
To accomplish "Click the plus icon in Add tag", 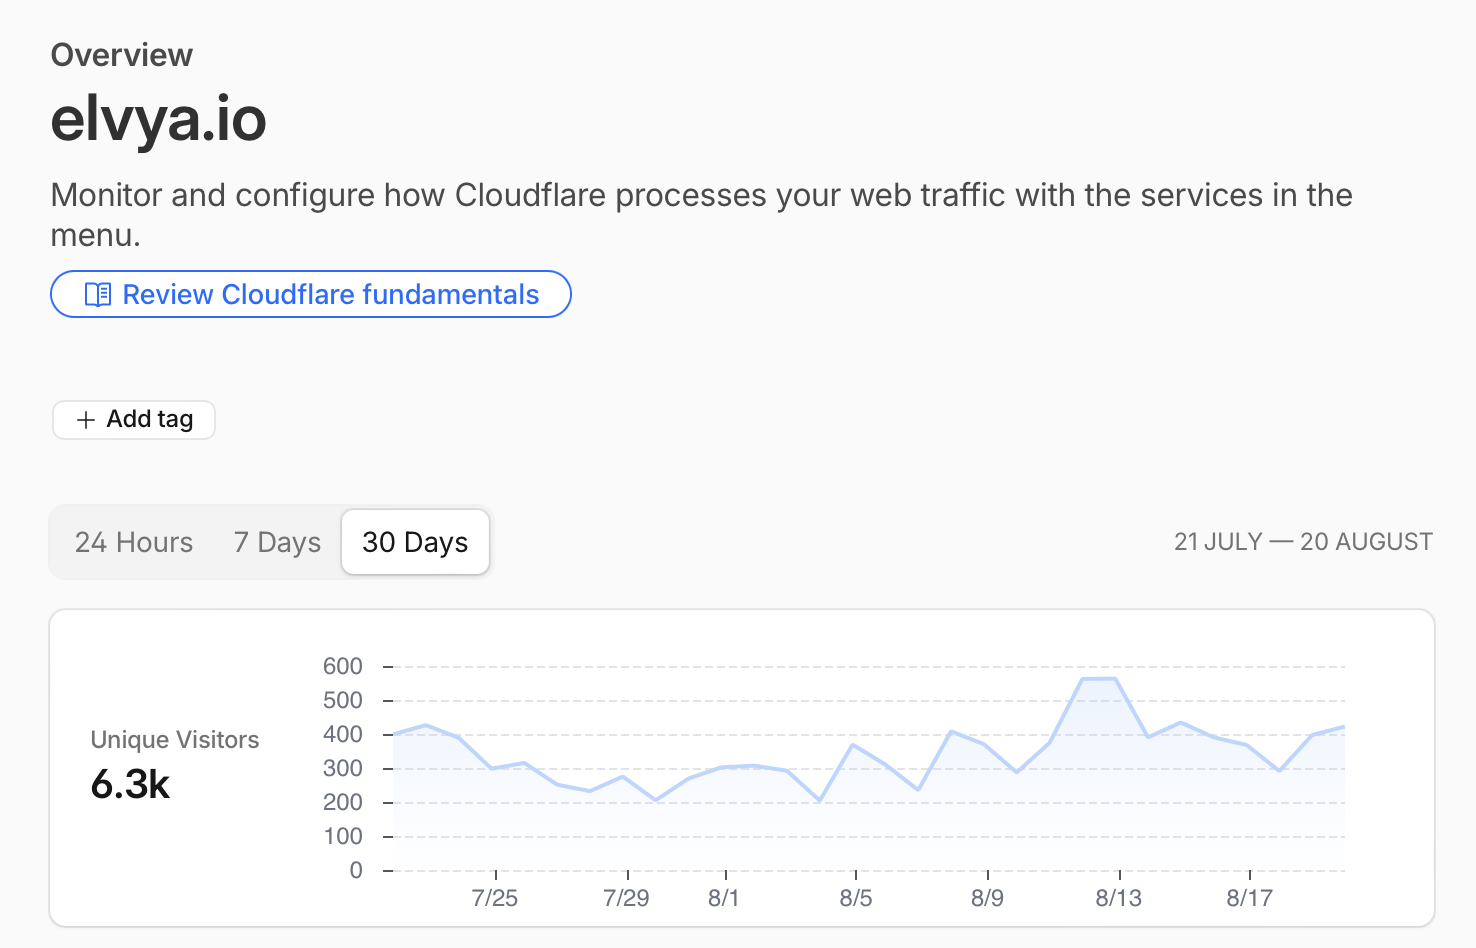I will click(x=86, y=420).
